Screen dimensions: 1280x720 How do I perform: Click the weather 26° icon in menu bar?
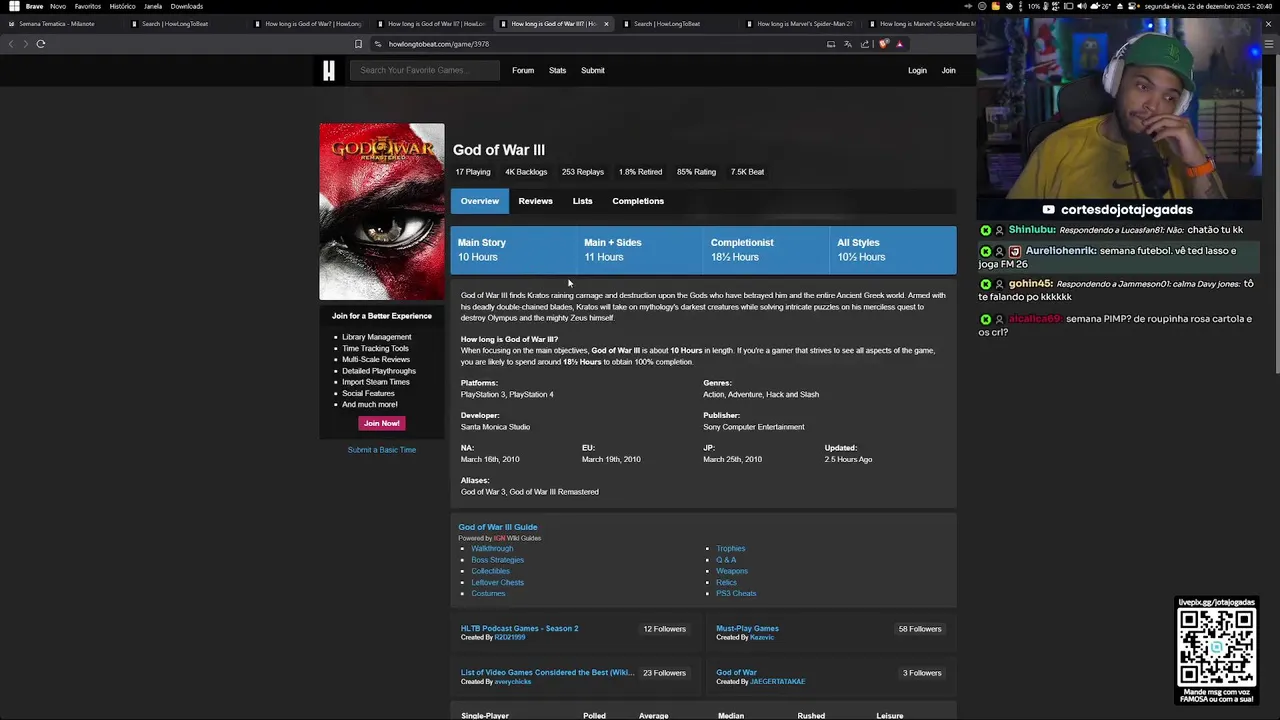coord(1102,6)
